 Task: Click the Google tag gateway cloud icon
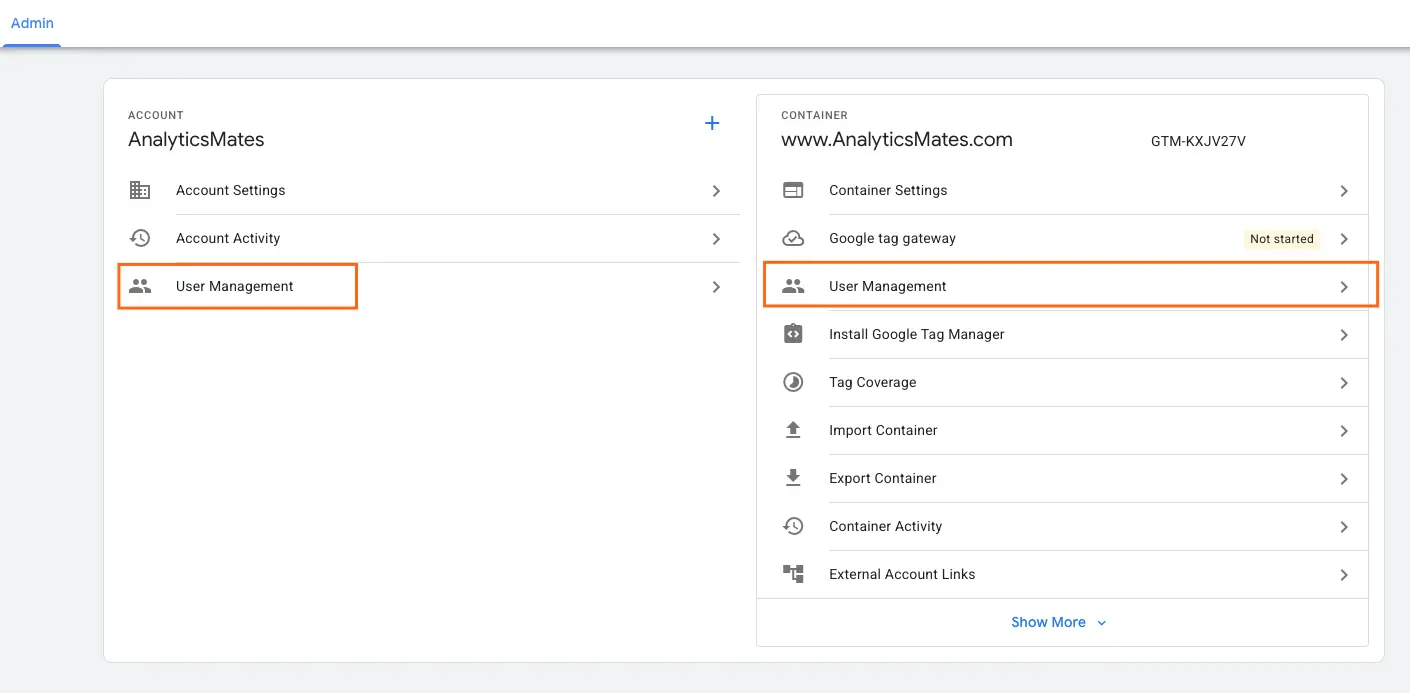coord(793,238)
